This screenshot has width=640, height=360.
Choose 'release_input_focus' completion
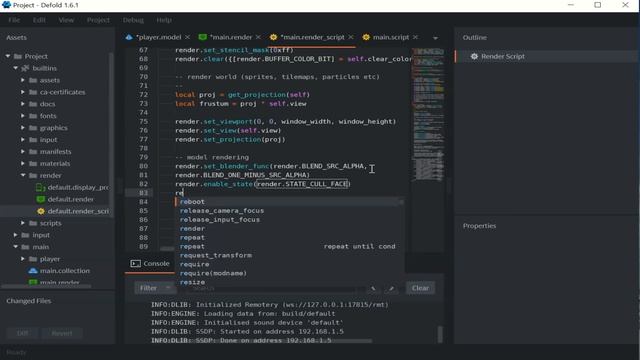click(x=289, y=220)
